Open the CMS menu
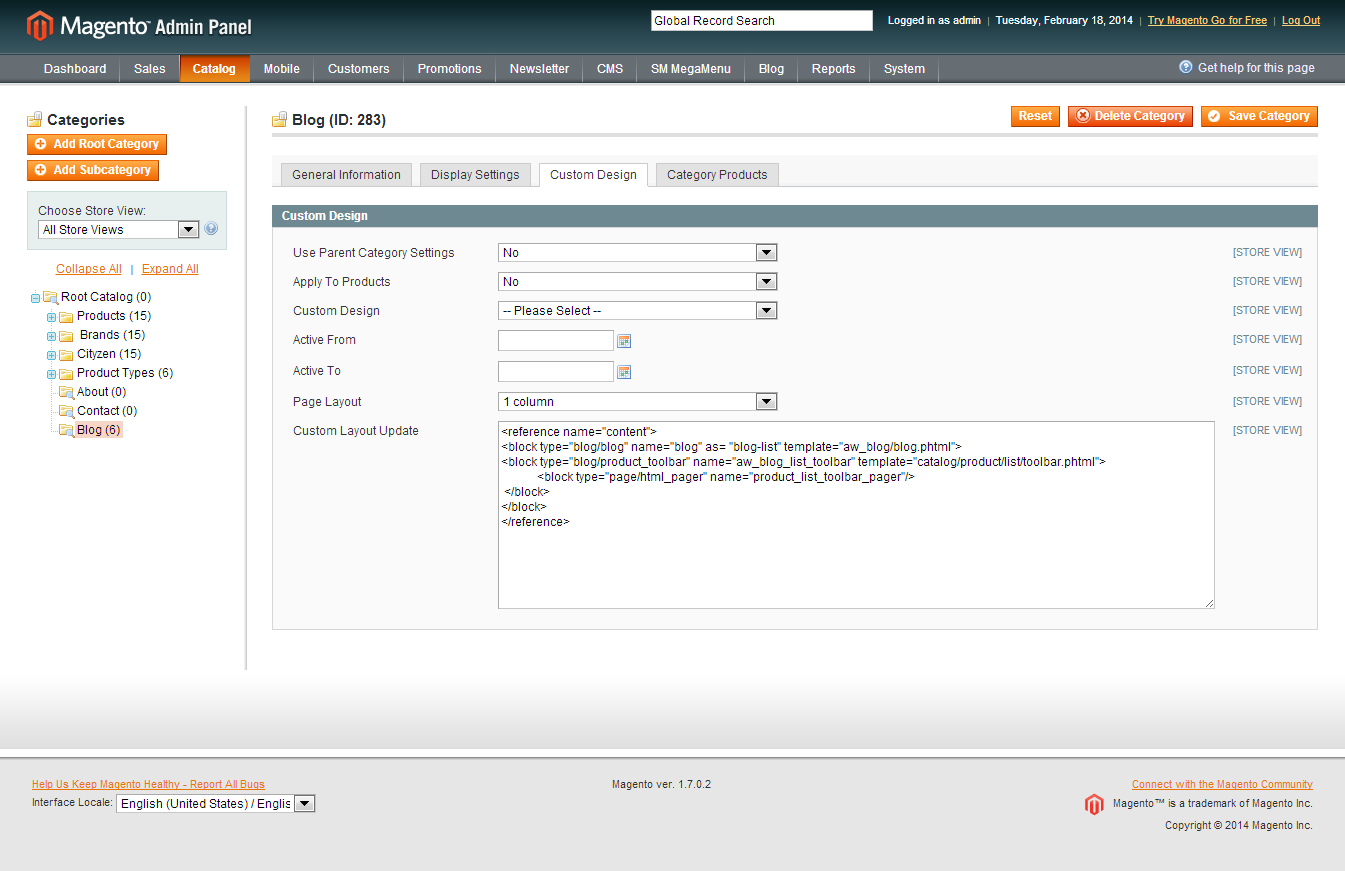The image size is (1345, 871). 610,69
